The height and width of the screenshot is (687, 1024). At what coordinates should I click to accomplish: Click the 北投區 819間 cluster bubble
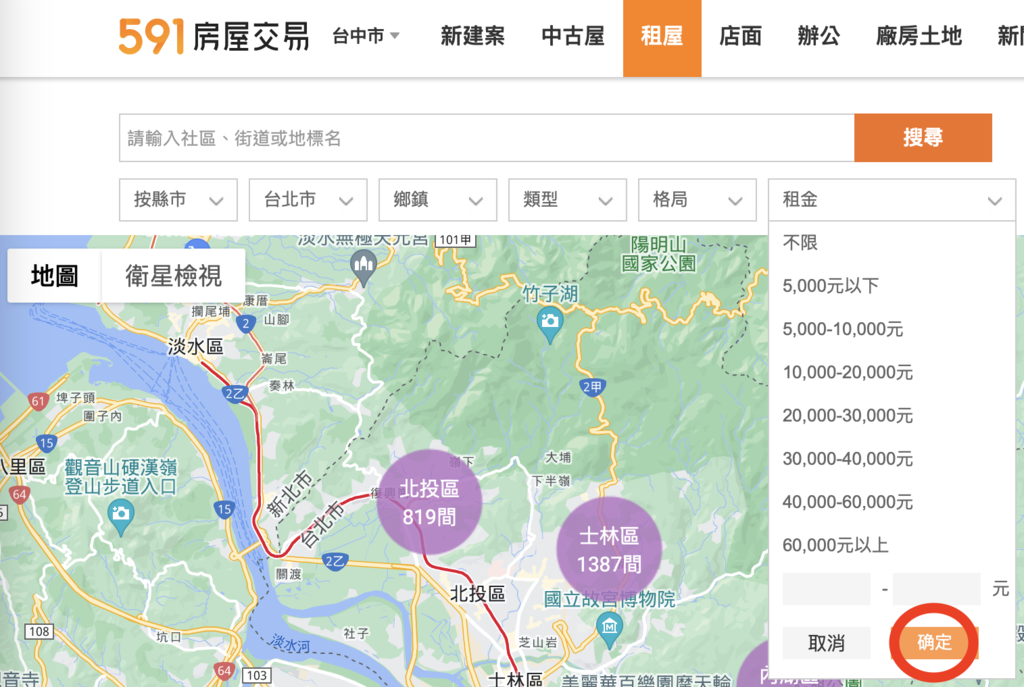coord(429,502)
